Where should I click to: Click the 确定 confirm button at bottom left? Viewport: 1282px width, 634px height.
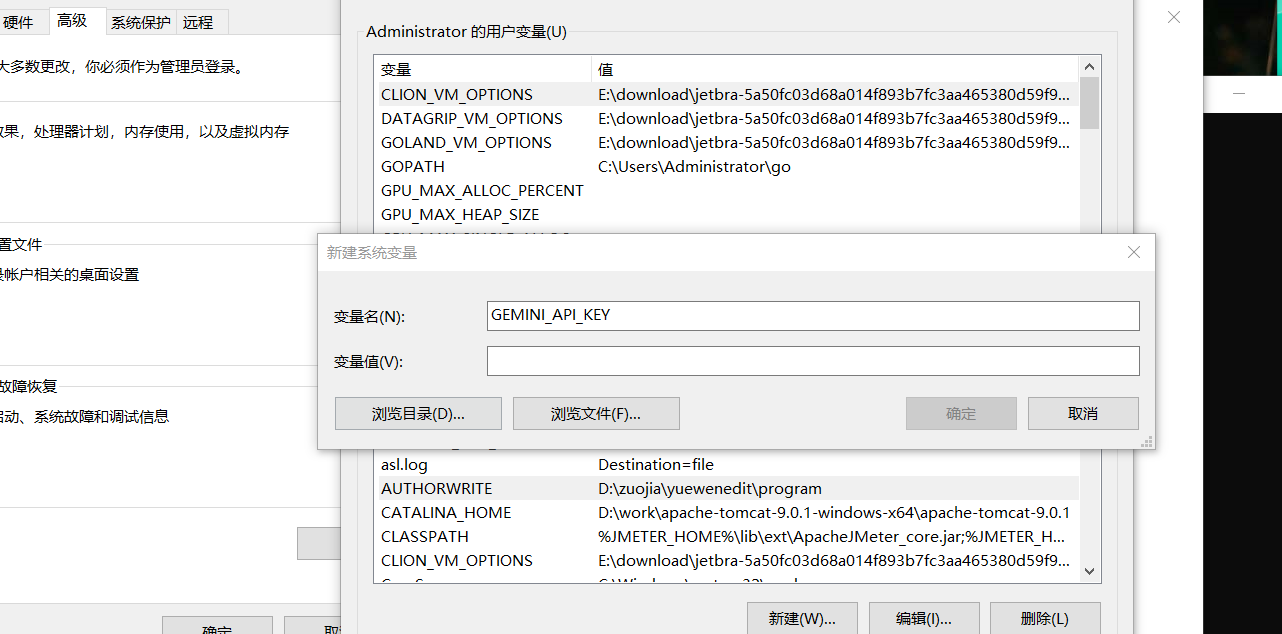point(217,628)
